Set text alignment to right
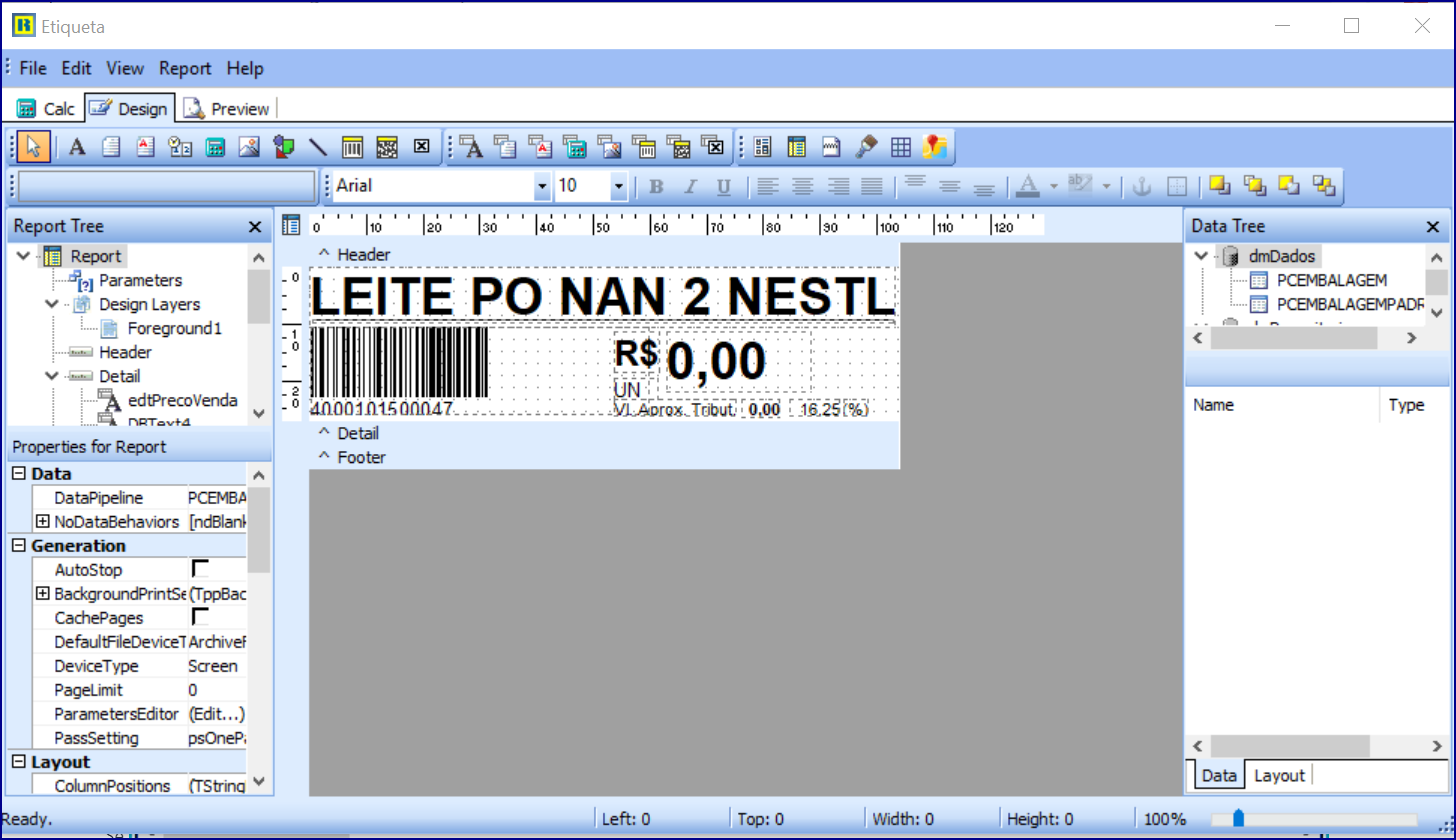 (838, 186)
